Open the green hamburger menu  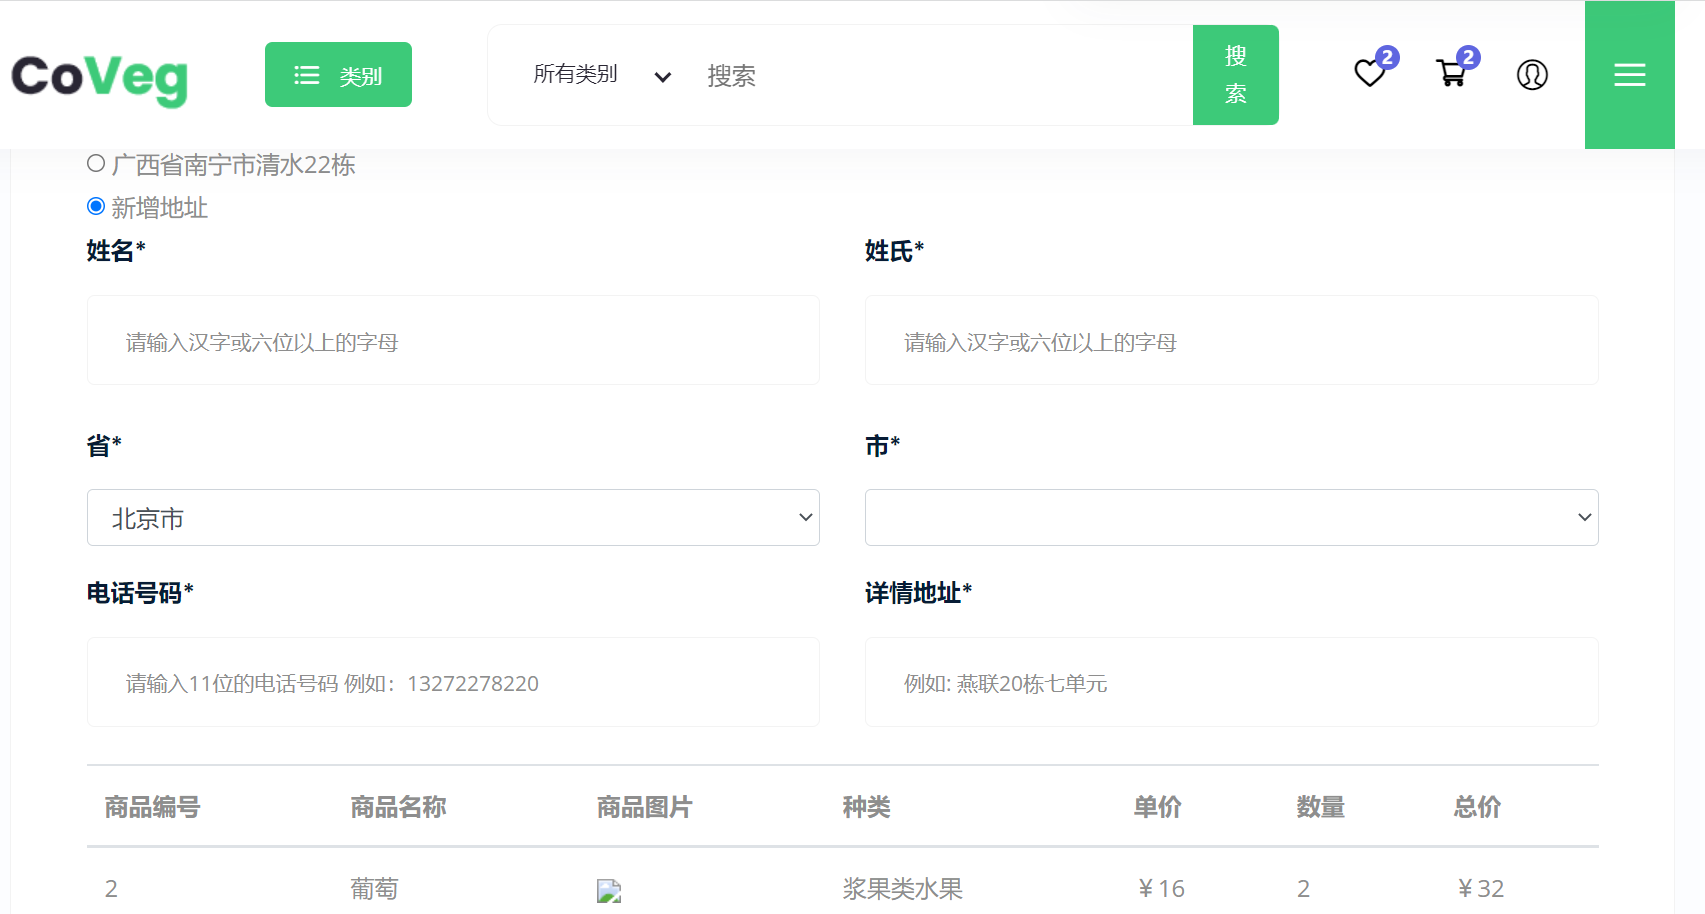coord(1630,75)
